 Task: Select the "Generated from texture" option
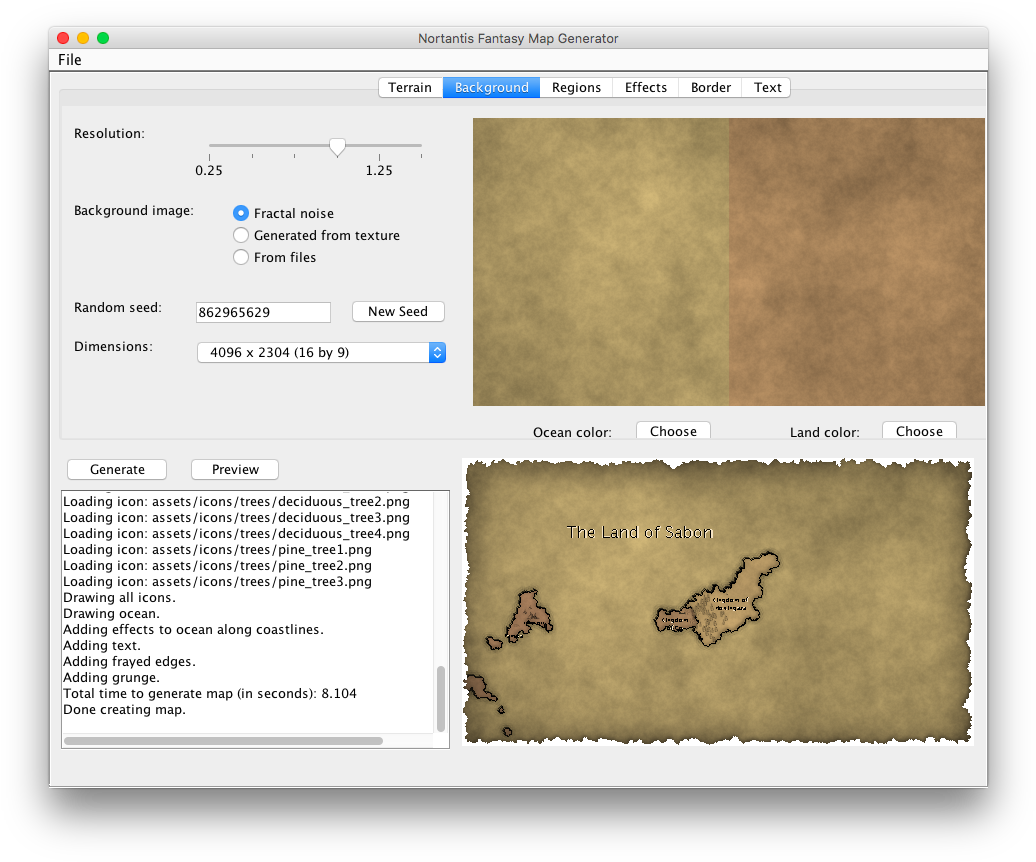coord(241,235)
